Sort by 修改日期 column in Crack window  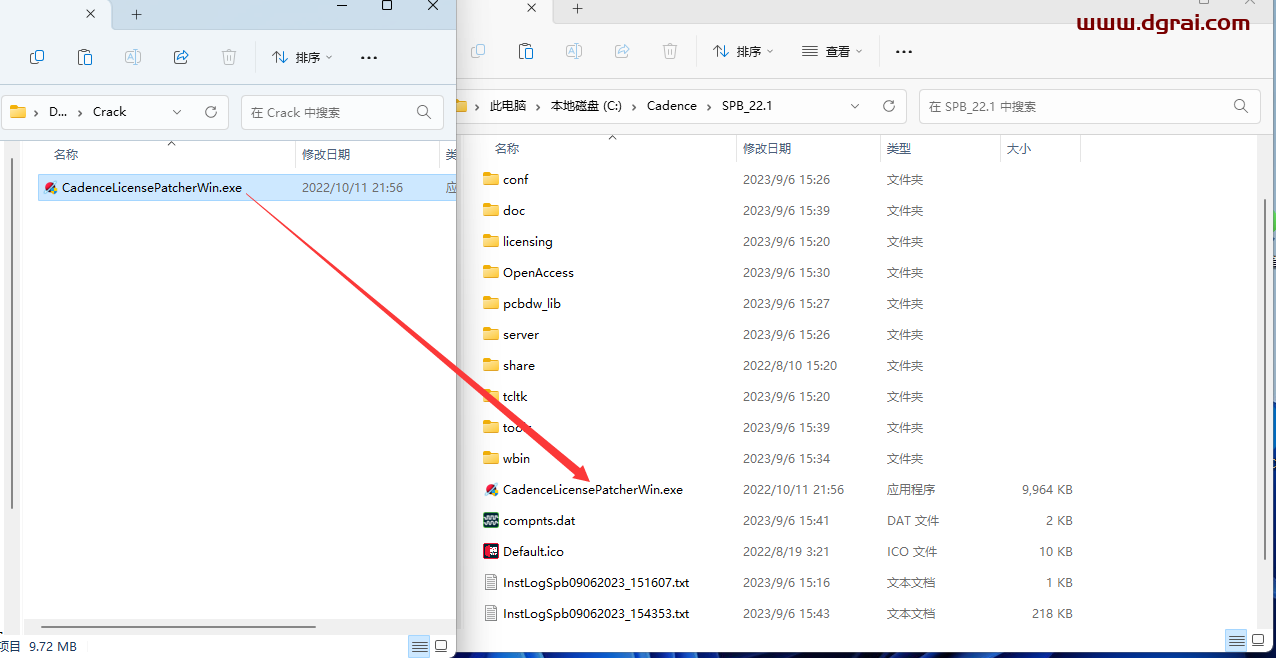326,155
